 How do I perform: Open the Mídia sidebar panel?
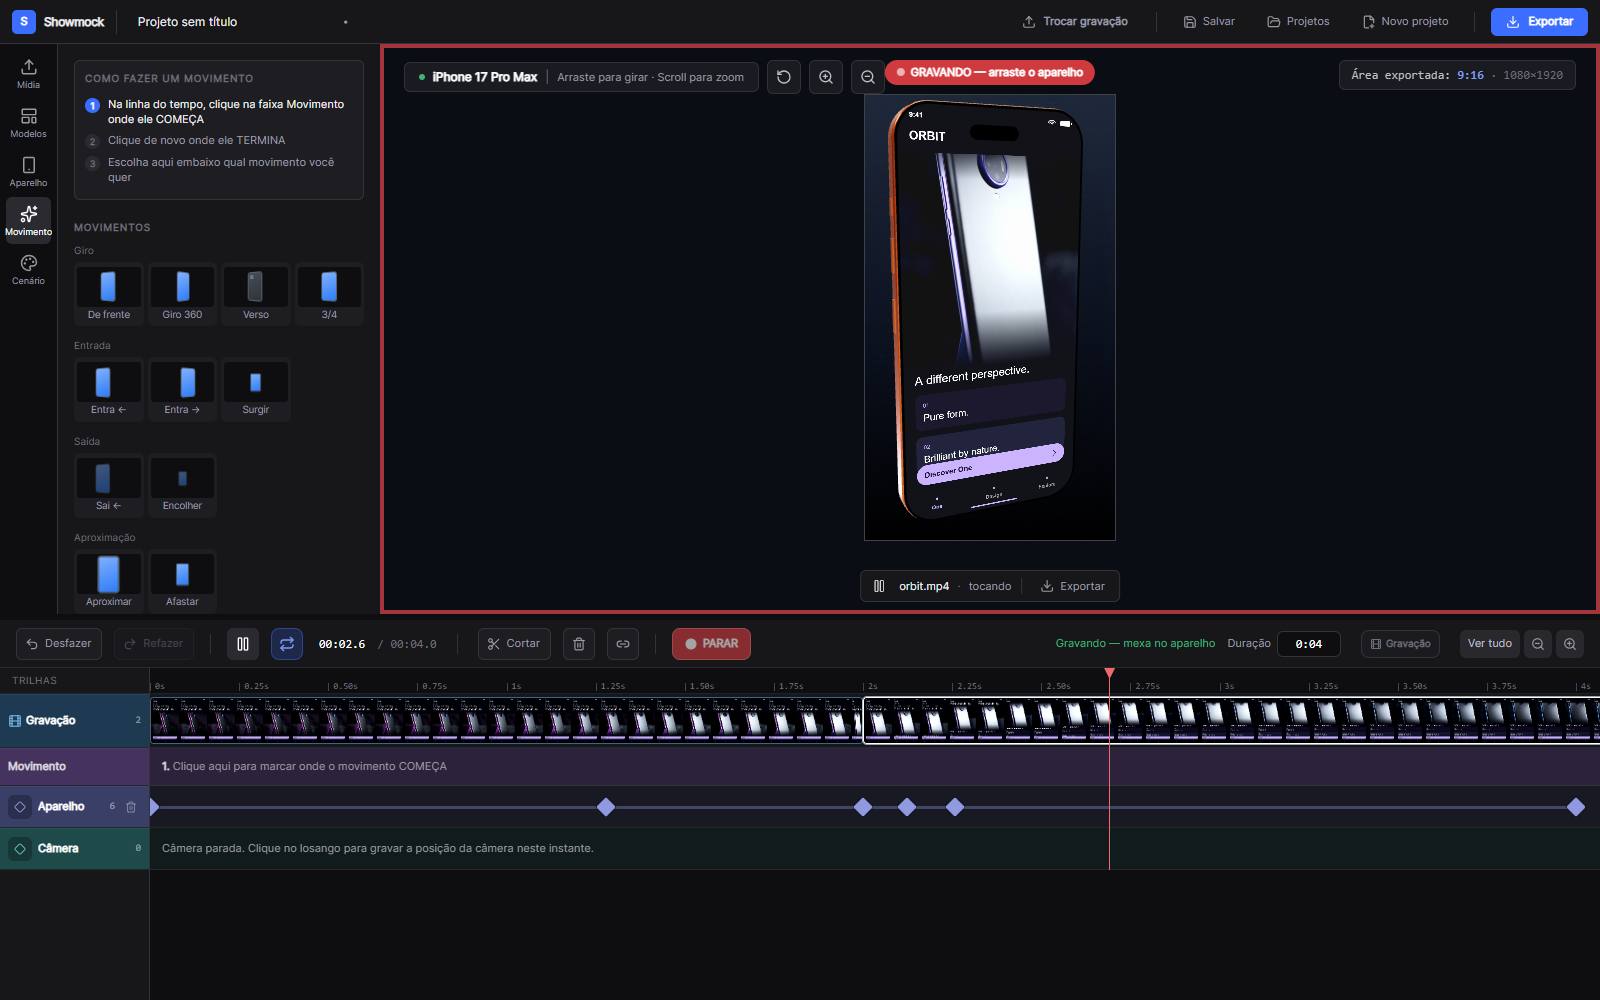[28, 73]
